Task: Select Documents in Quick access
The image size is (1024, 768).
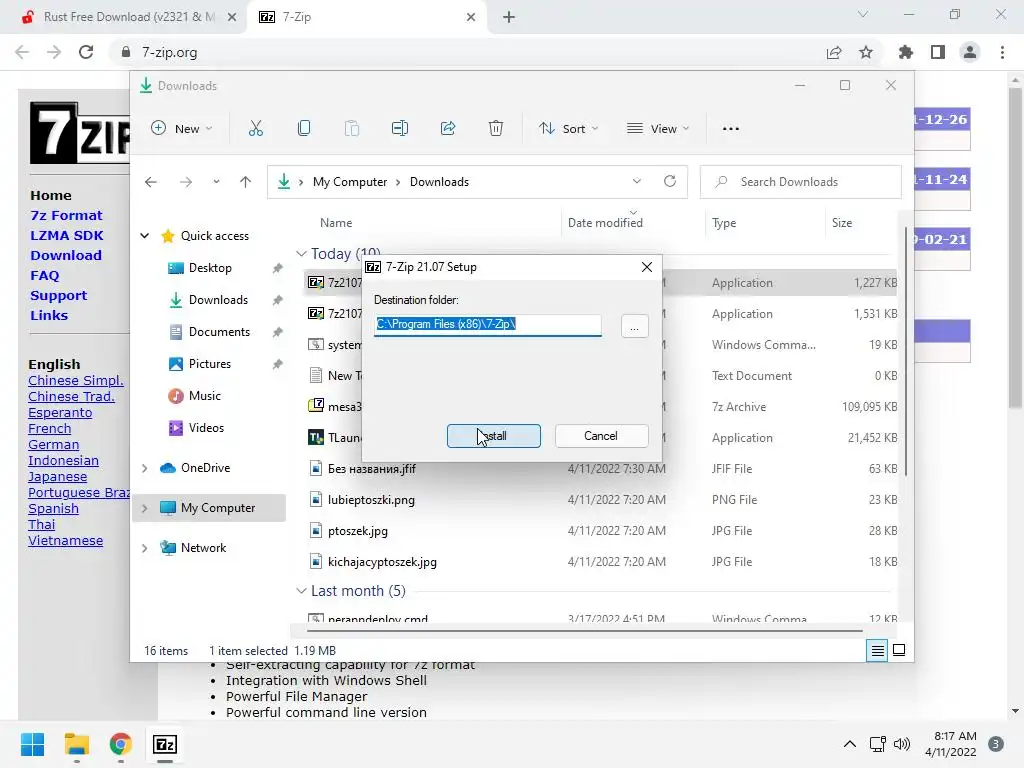Action: click(219, 332)
